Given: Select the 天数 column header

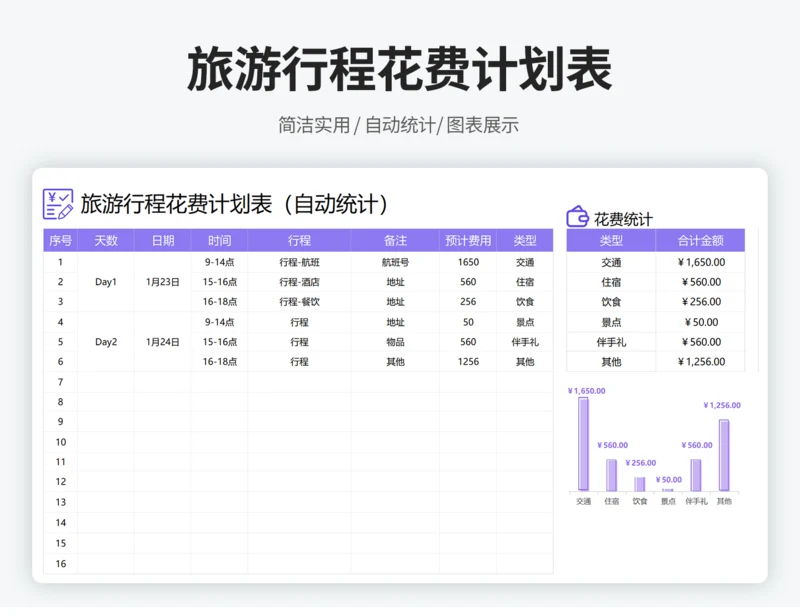Looking at the screenshot, I should pyautogui.click(x=106, y=240).
